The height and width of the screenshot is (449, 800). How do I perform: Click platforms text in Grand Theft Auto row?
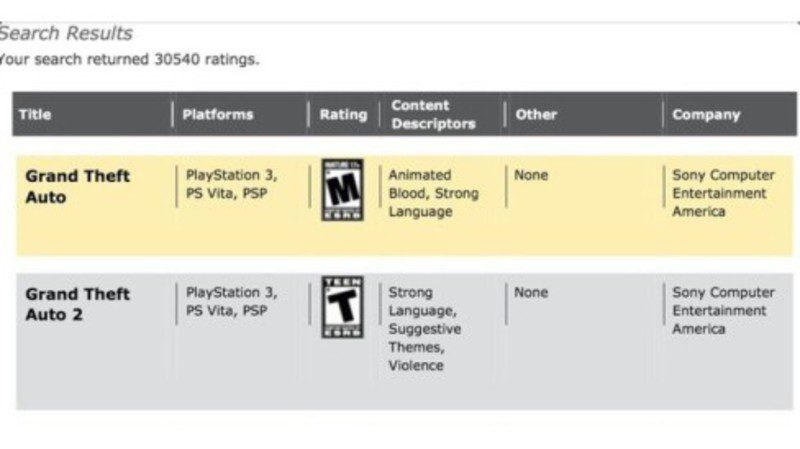pos(231,184)
